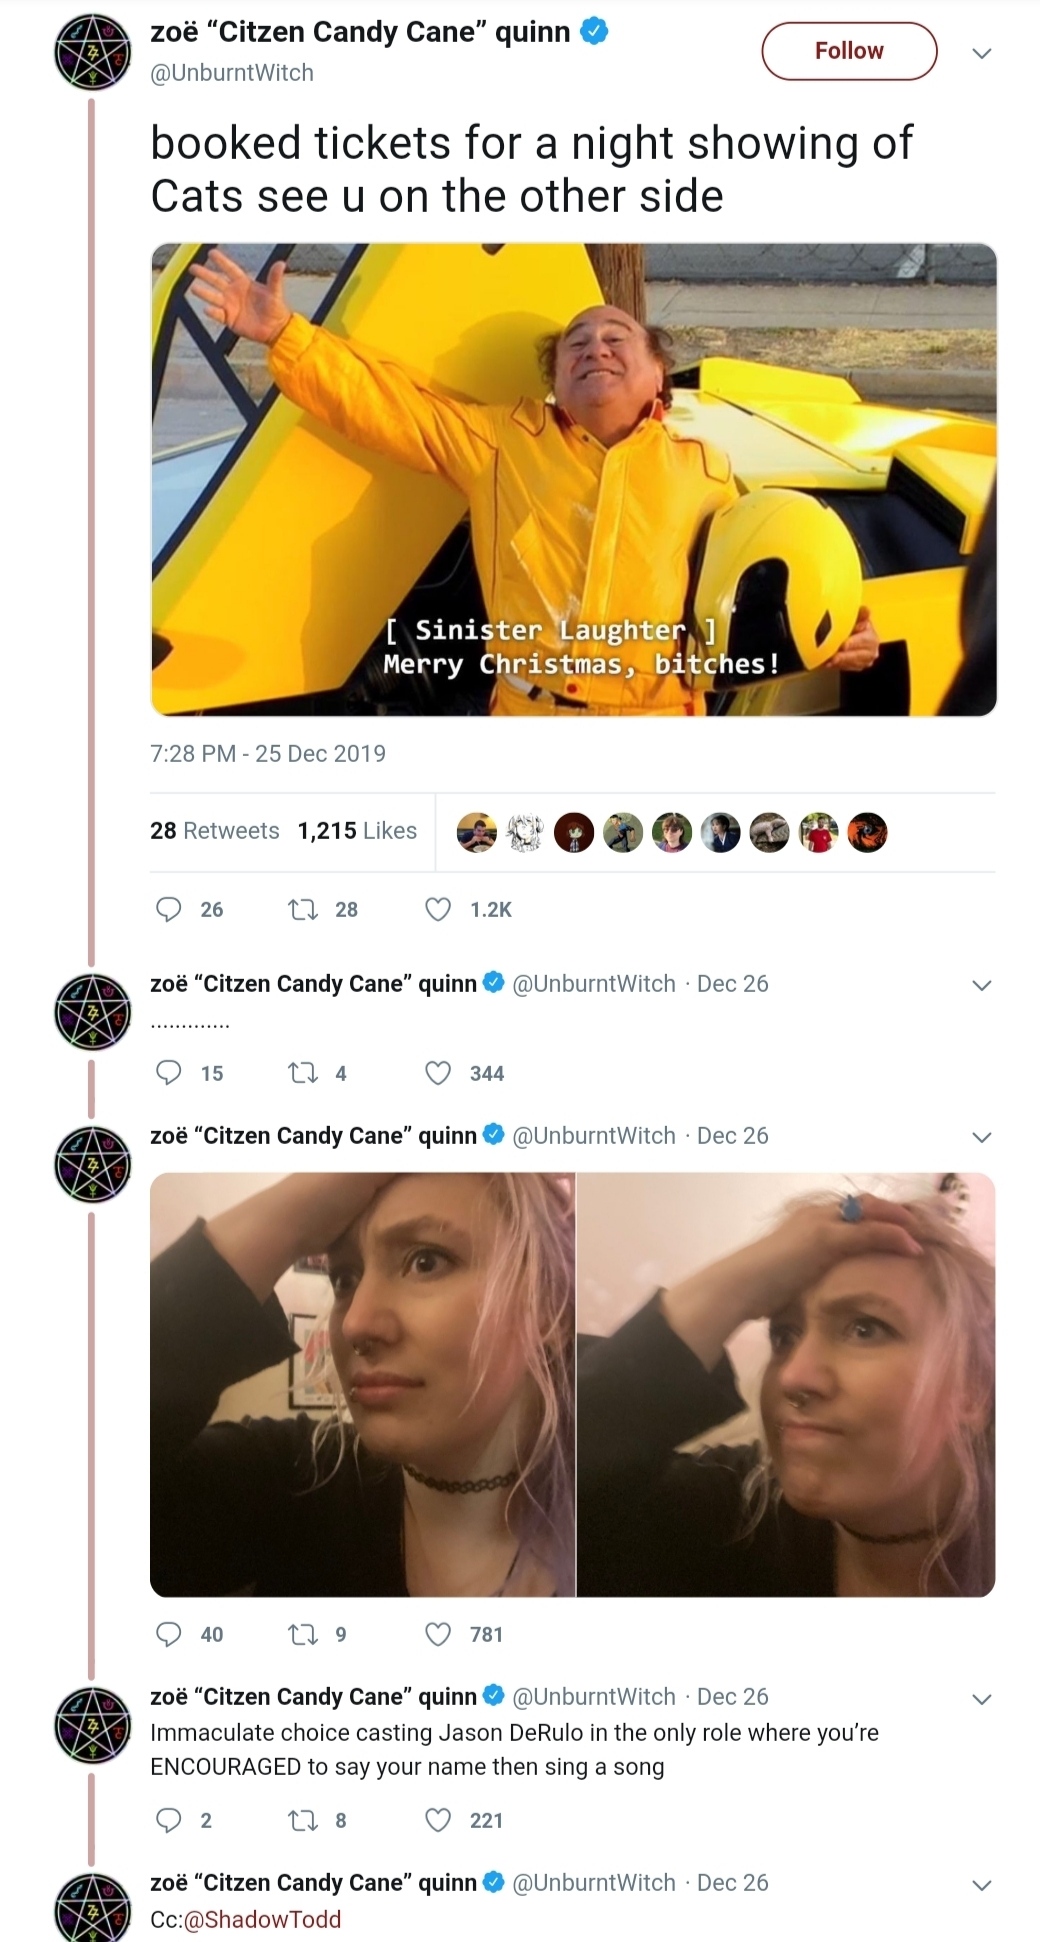Reply to the selfie photo tweet
Screen dimensions: 1040x1942
click(x=169, y=1634)
